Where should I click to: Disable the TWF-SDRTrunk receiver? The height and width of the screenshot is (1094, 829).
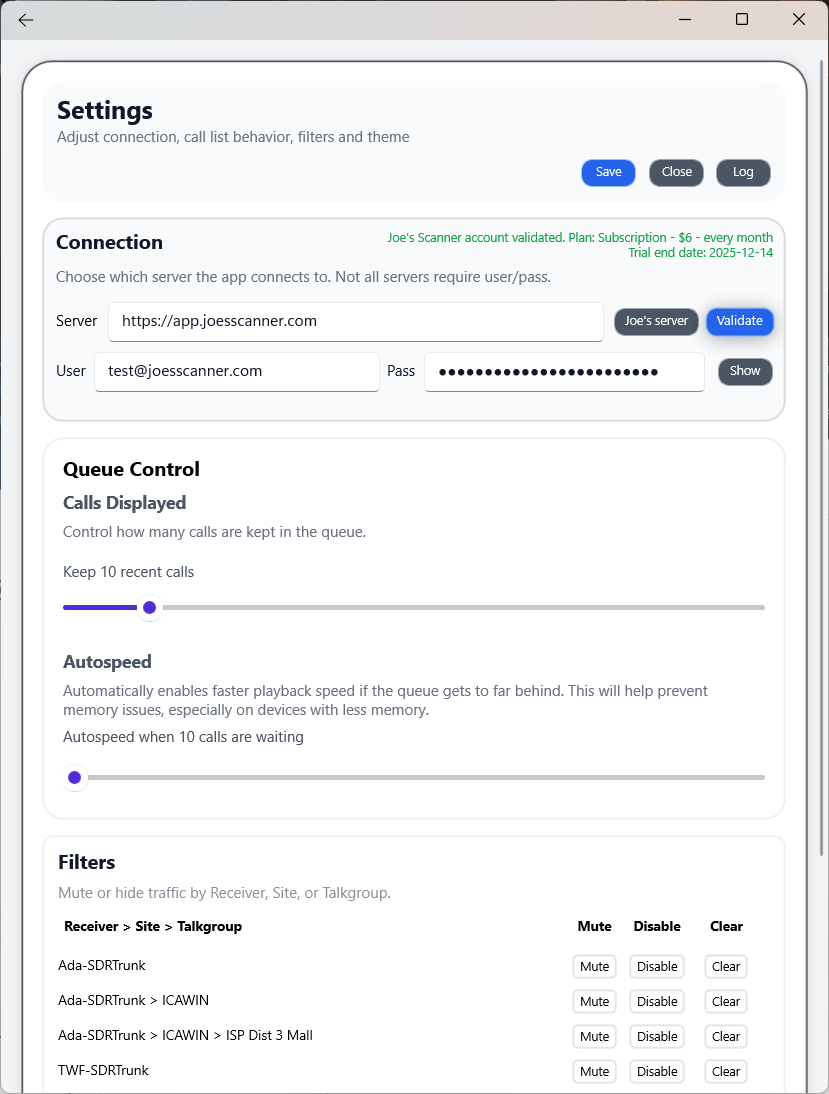point(657,1072)
